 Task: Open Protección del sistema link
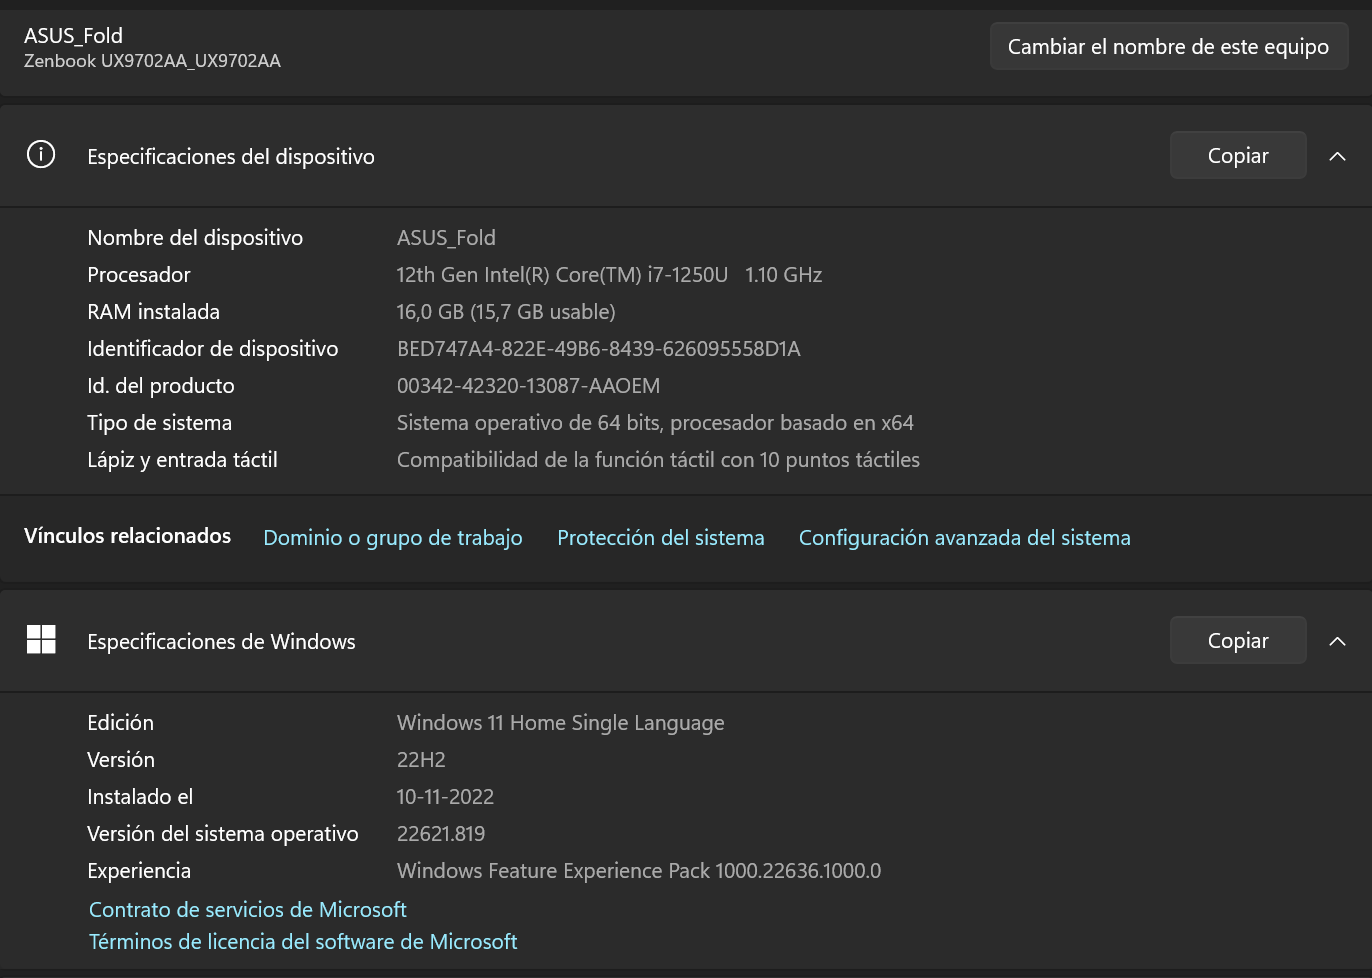coord(660,538)
